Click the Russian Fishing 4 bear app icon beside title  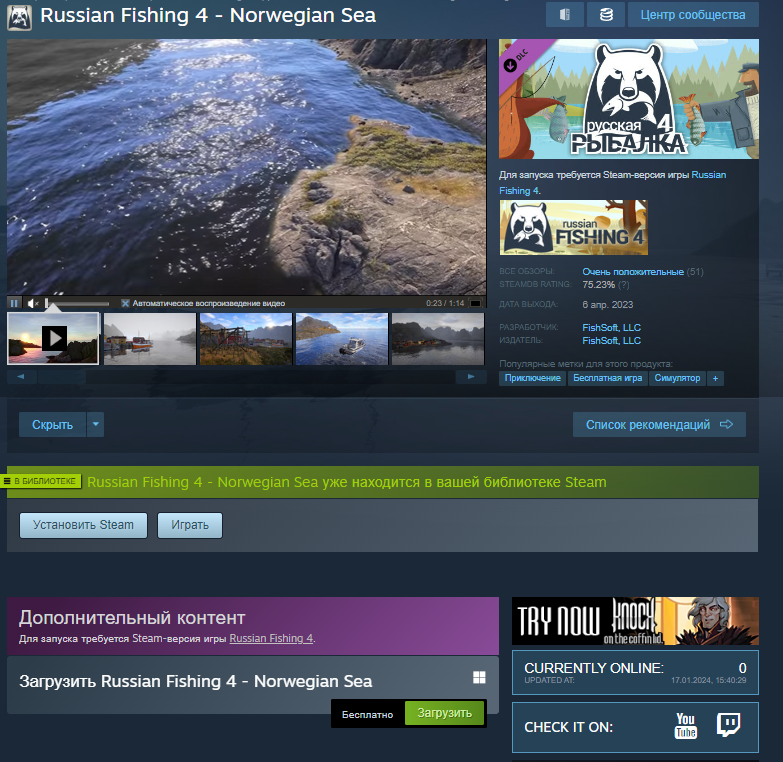click(19, 17)
